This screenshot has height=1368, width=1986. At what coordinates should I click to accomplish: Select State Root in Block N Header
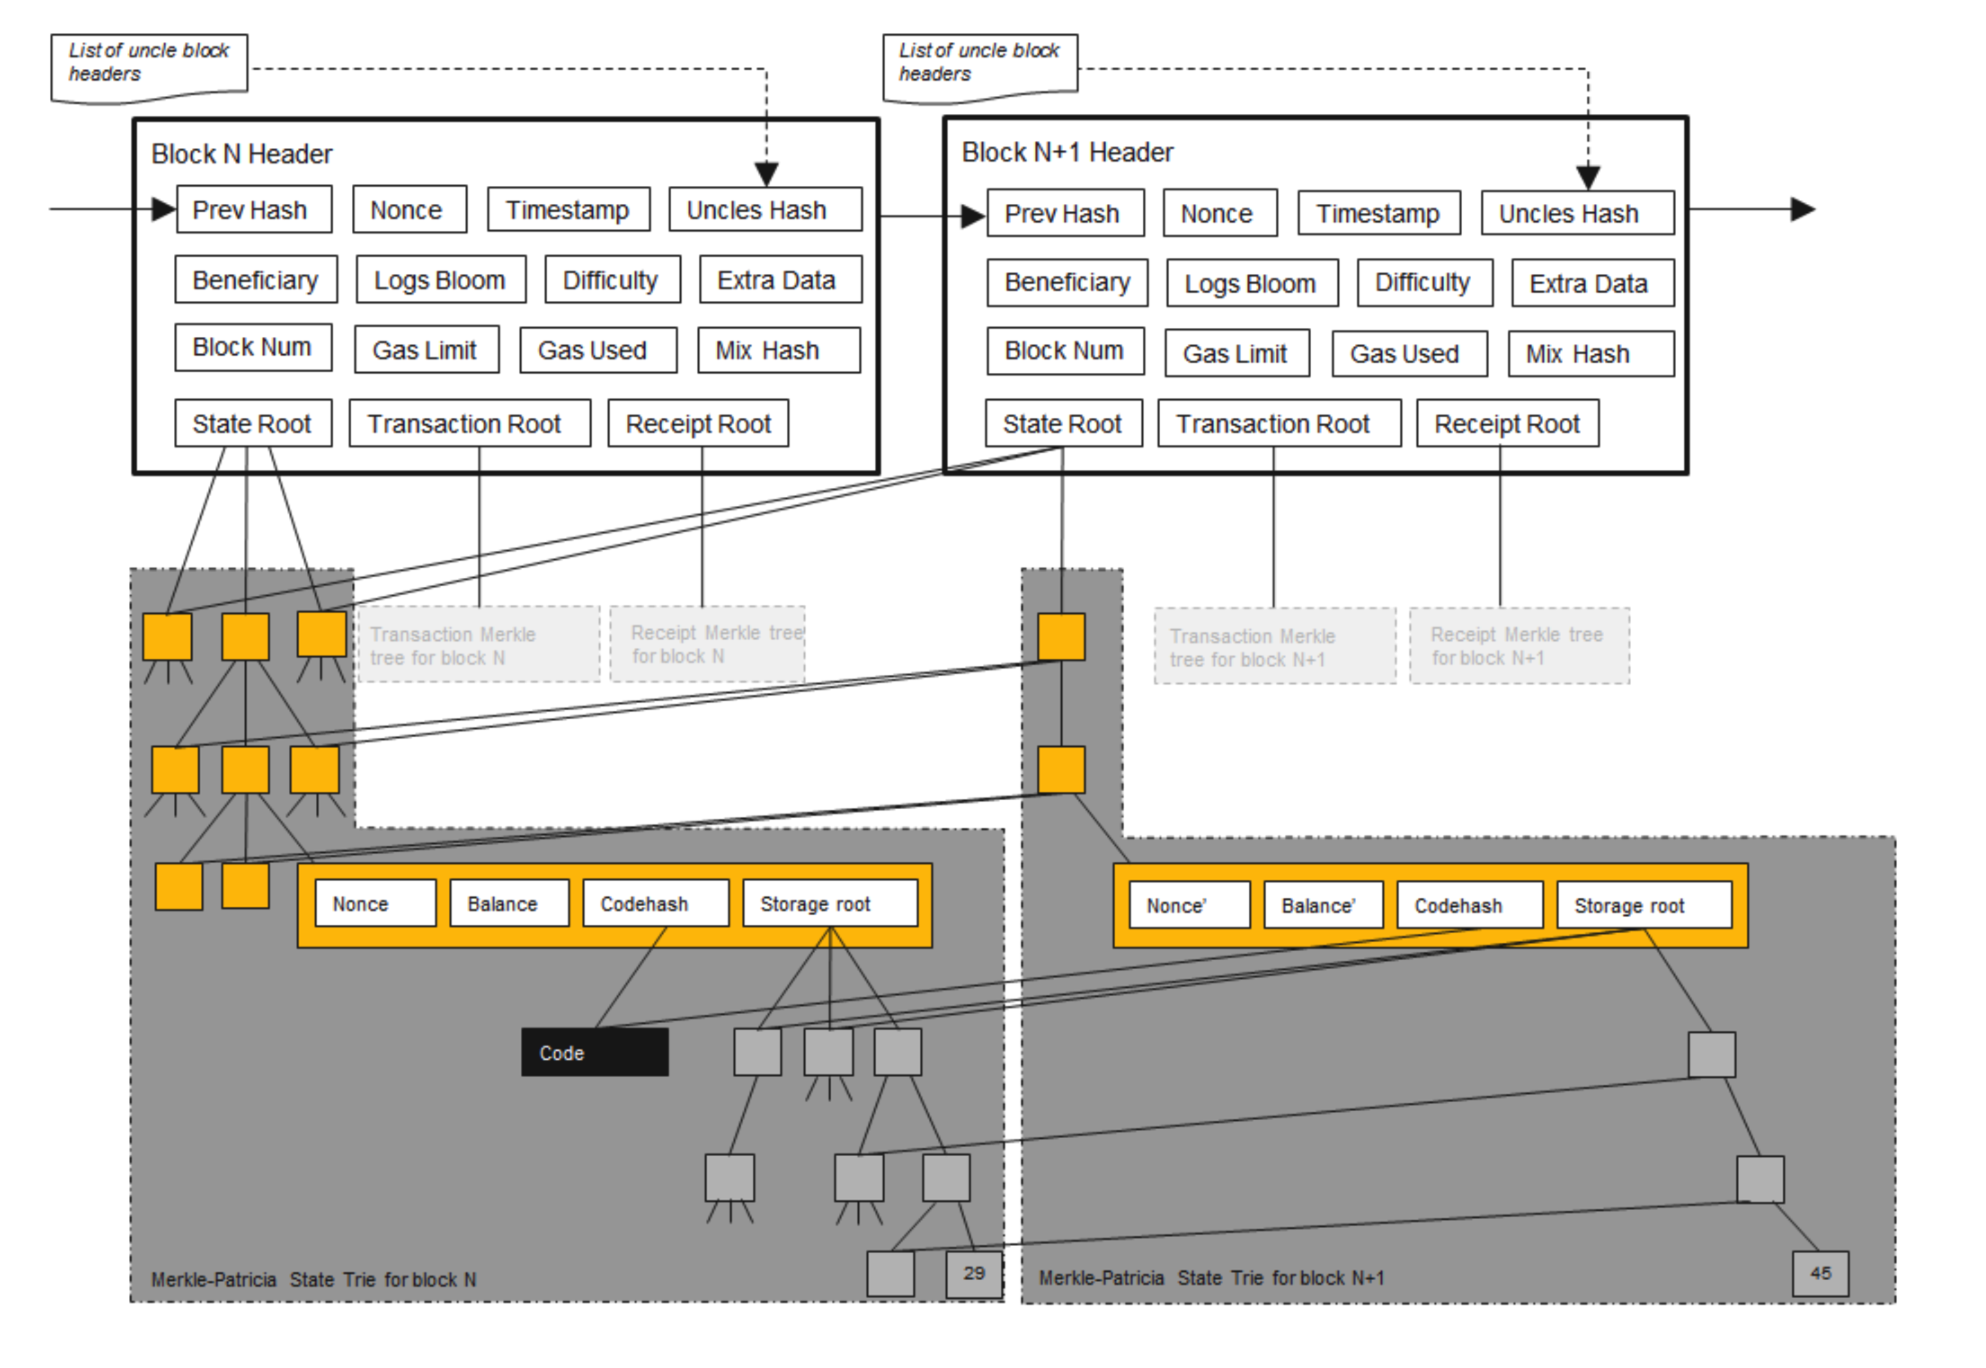pos(253,423)
